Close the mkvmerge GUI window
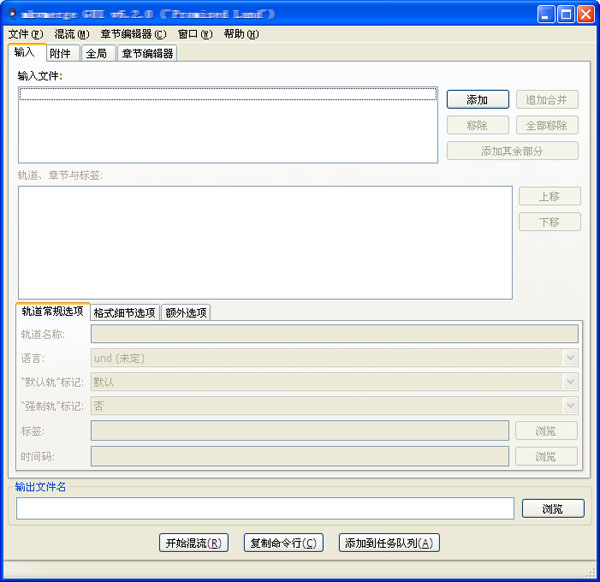The height and width of the screenshot is (582, 600). (x=586, y=15)
